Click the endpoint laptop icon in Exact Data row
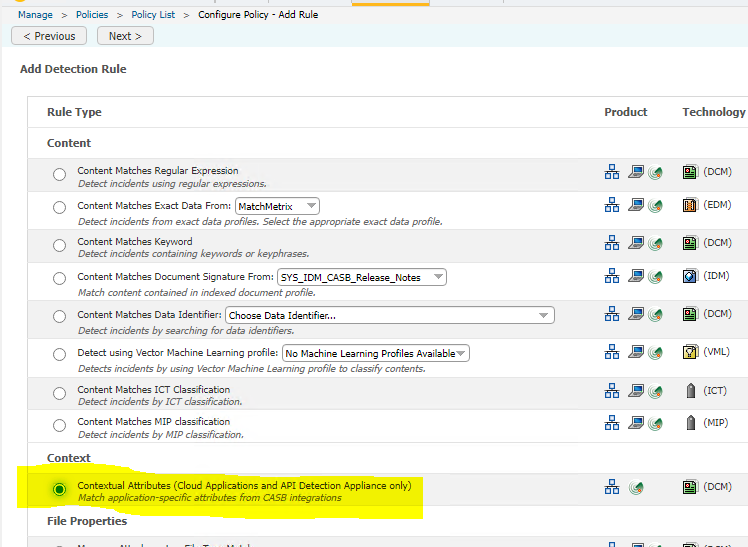This screenshot has width=748, height=547. coord(636,206)
